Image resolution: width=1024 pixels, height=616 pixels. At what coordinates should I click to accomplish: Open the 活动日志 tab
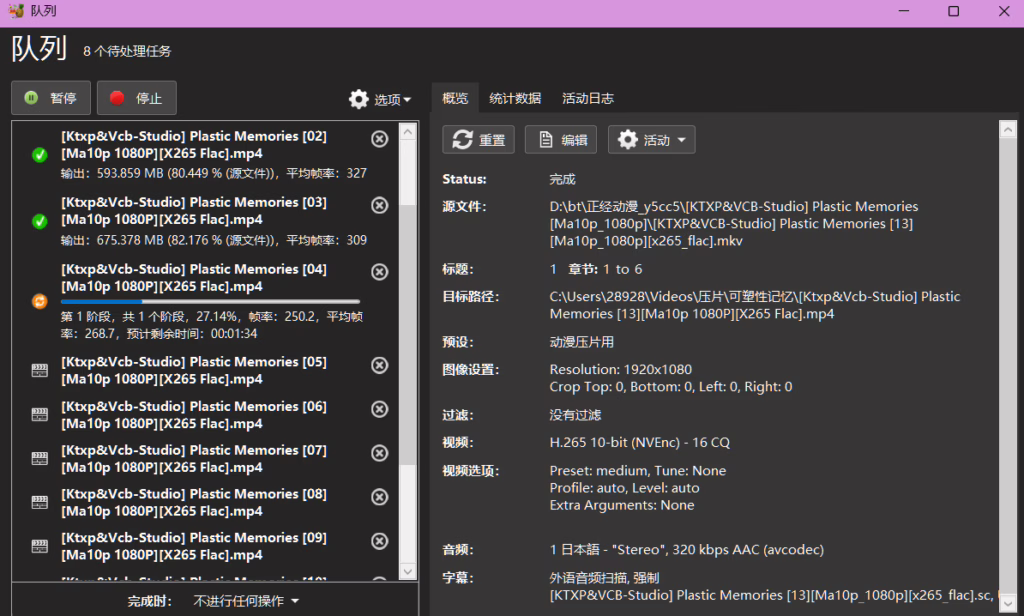click(x=588, y=98)
